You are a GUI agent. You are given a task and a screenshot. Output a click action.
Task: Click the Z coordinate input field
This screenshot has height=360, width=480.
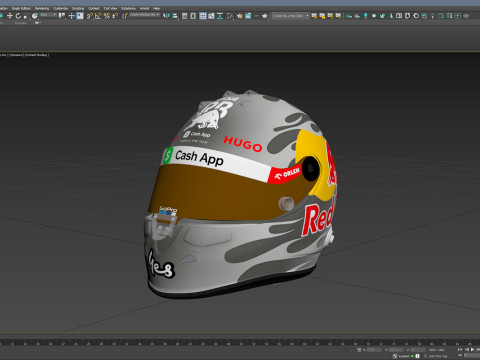click(x=418, y=350)
